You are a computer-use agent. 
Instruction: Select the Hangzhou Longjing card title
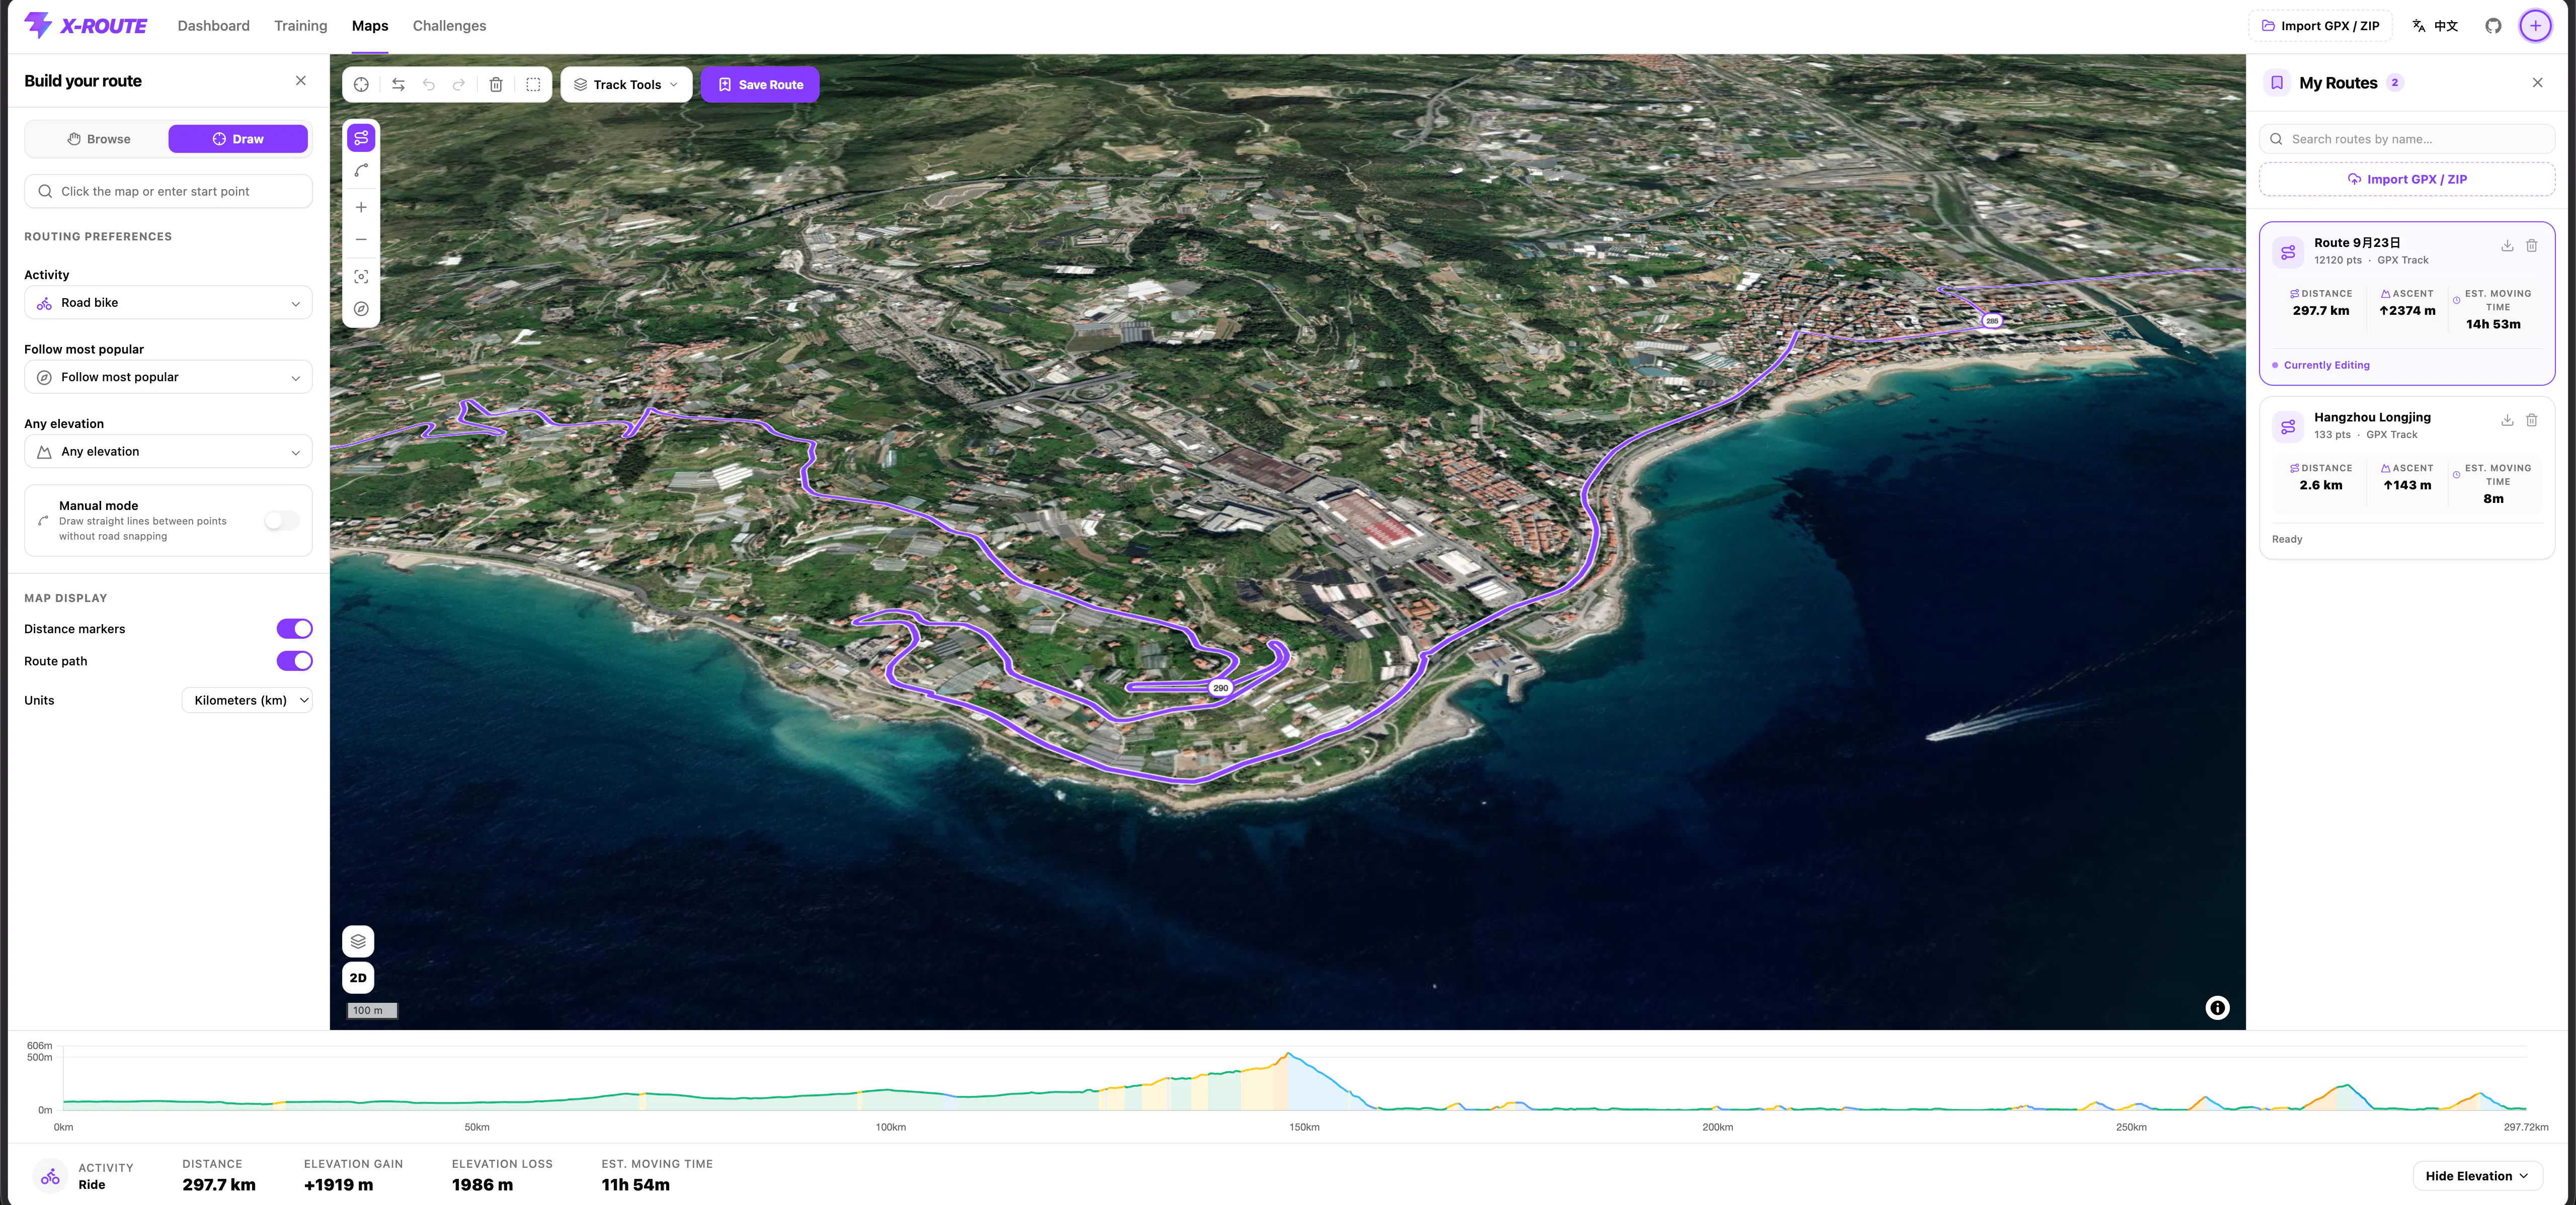2372,417
